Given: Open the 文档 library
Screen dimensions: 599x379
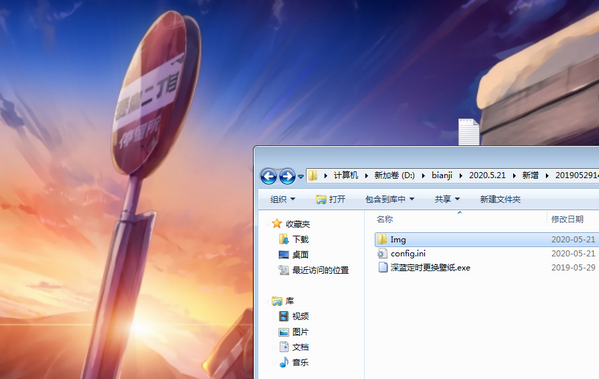Looking at the screenshot, I should coord(300,347).
